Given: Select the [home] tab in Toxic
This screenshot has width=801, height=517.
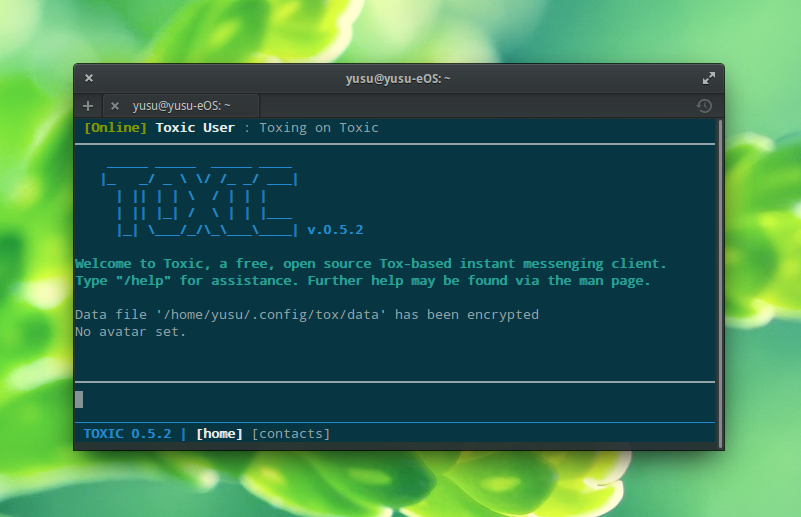Looking at the screenshot, I should point(220,434).
